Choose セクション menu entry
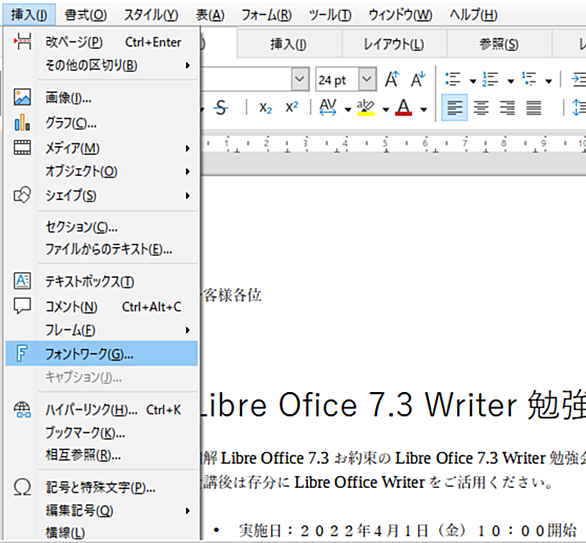586x543 pixels. click(102, 227)
